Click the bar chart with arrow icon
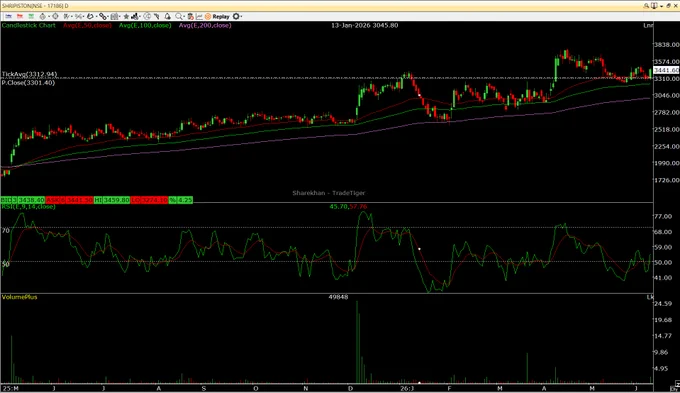 (x=135, y=16)
